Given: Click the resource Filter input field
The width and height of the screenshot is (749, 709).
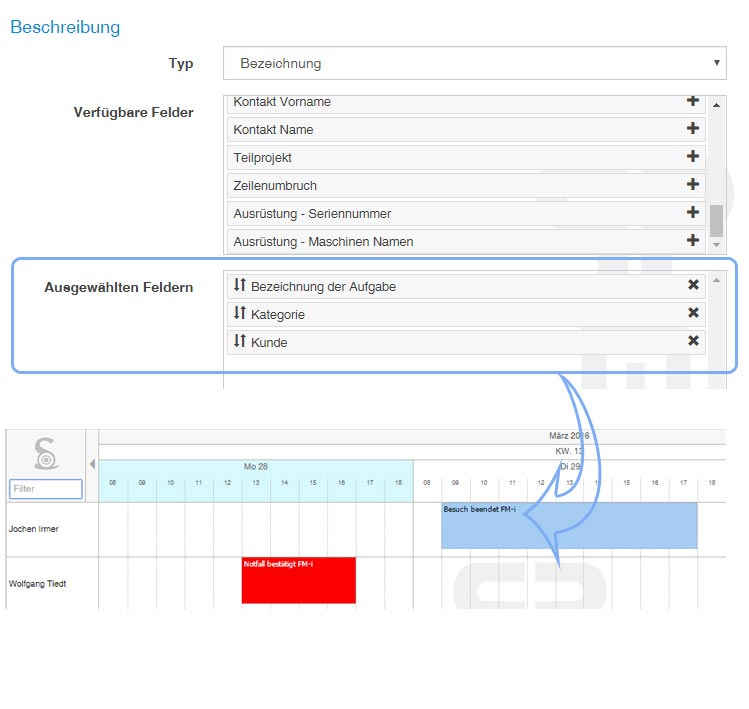Looking at the screenshot, I should 46,489.
